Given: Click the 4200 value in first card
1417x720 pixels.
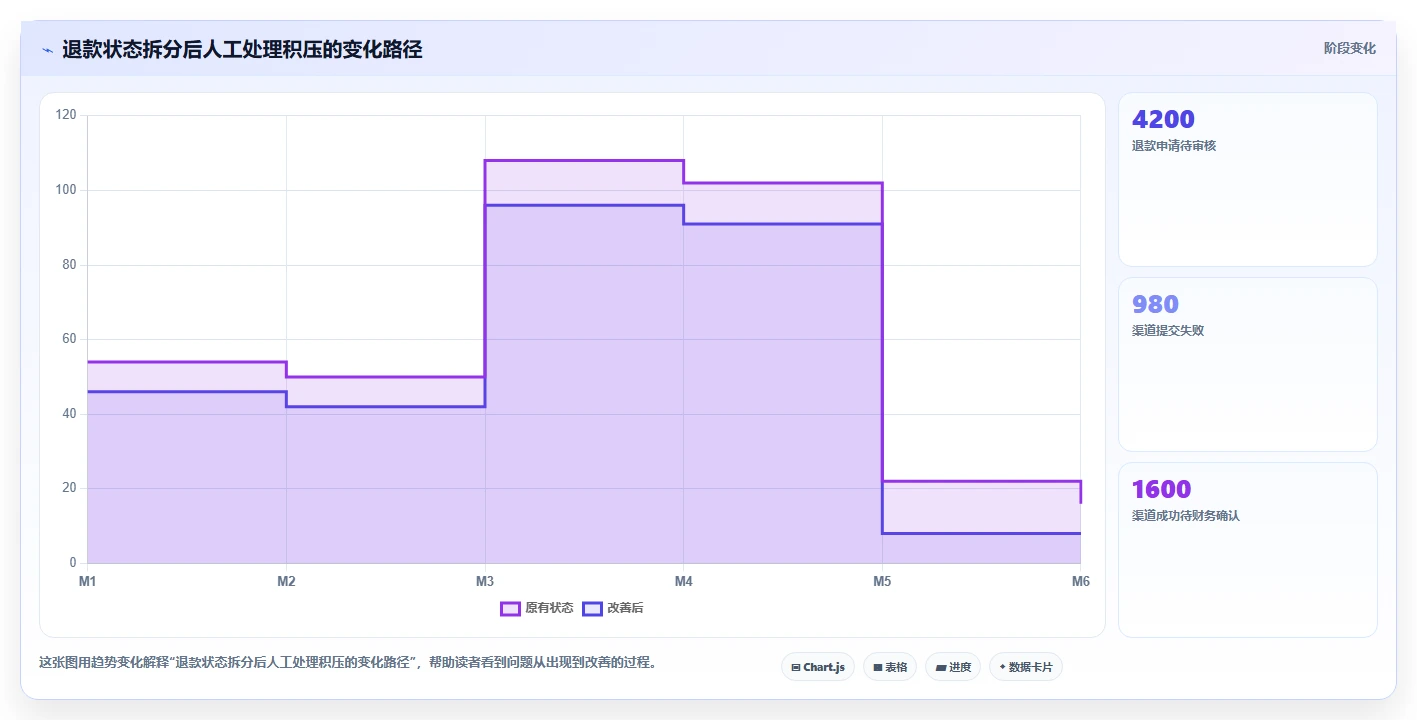Looking at the screenshot, I should tap(1163, 119).
